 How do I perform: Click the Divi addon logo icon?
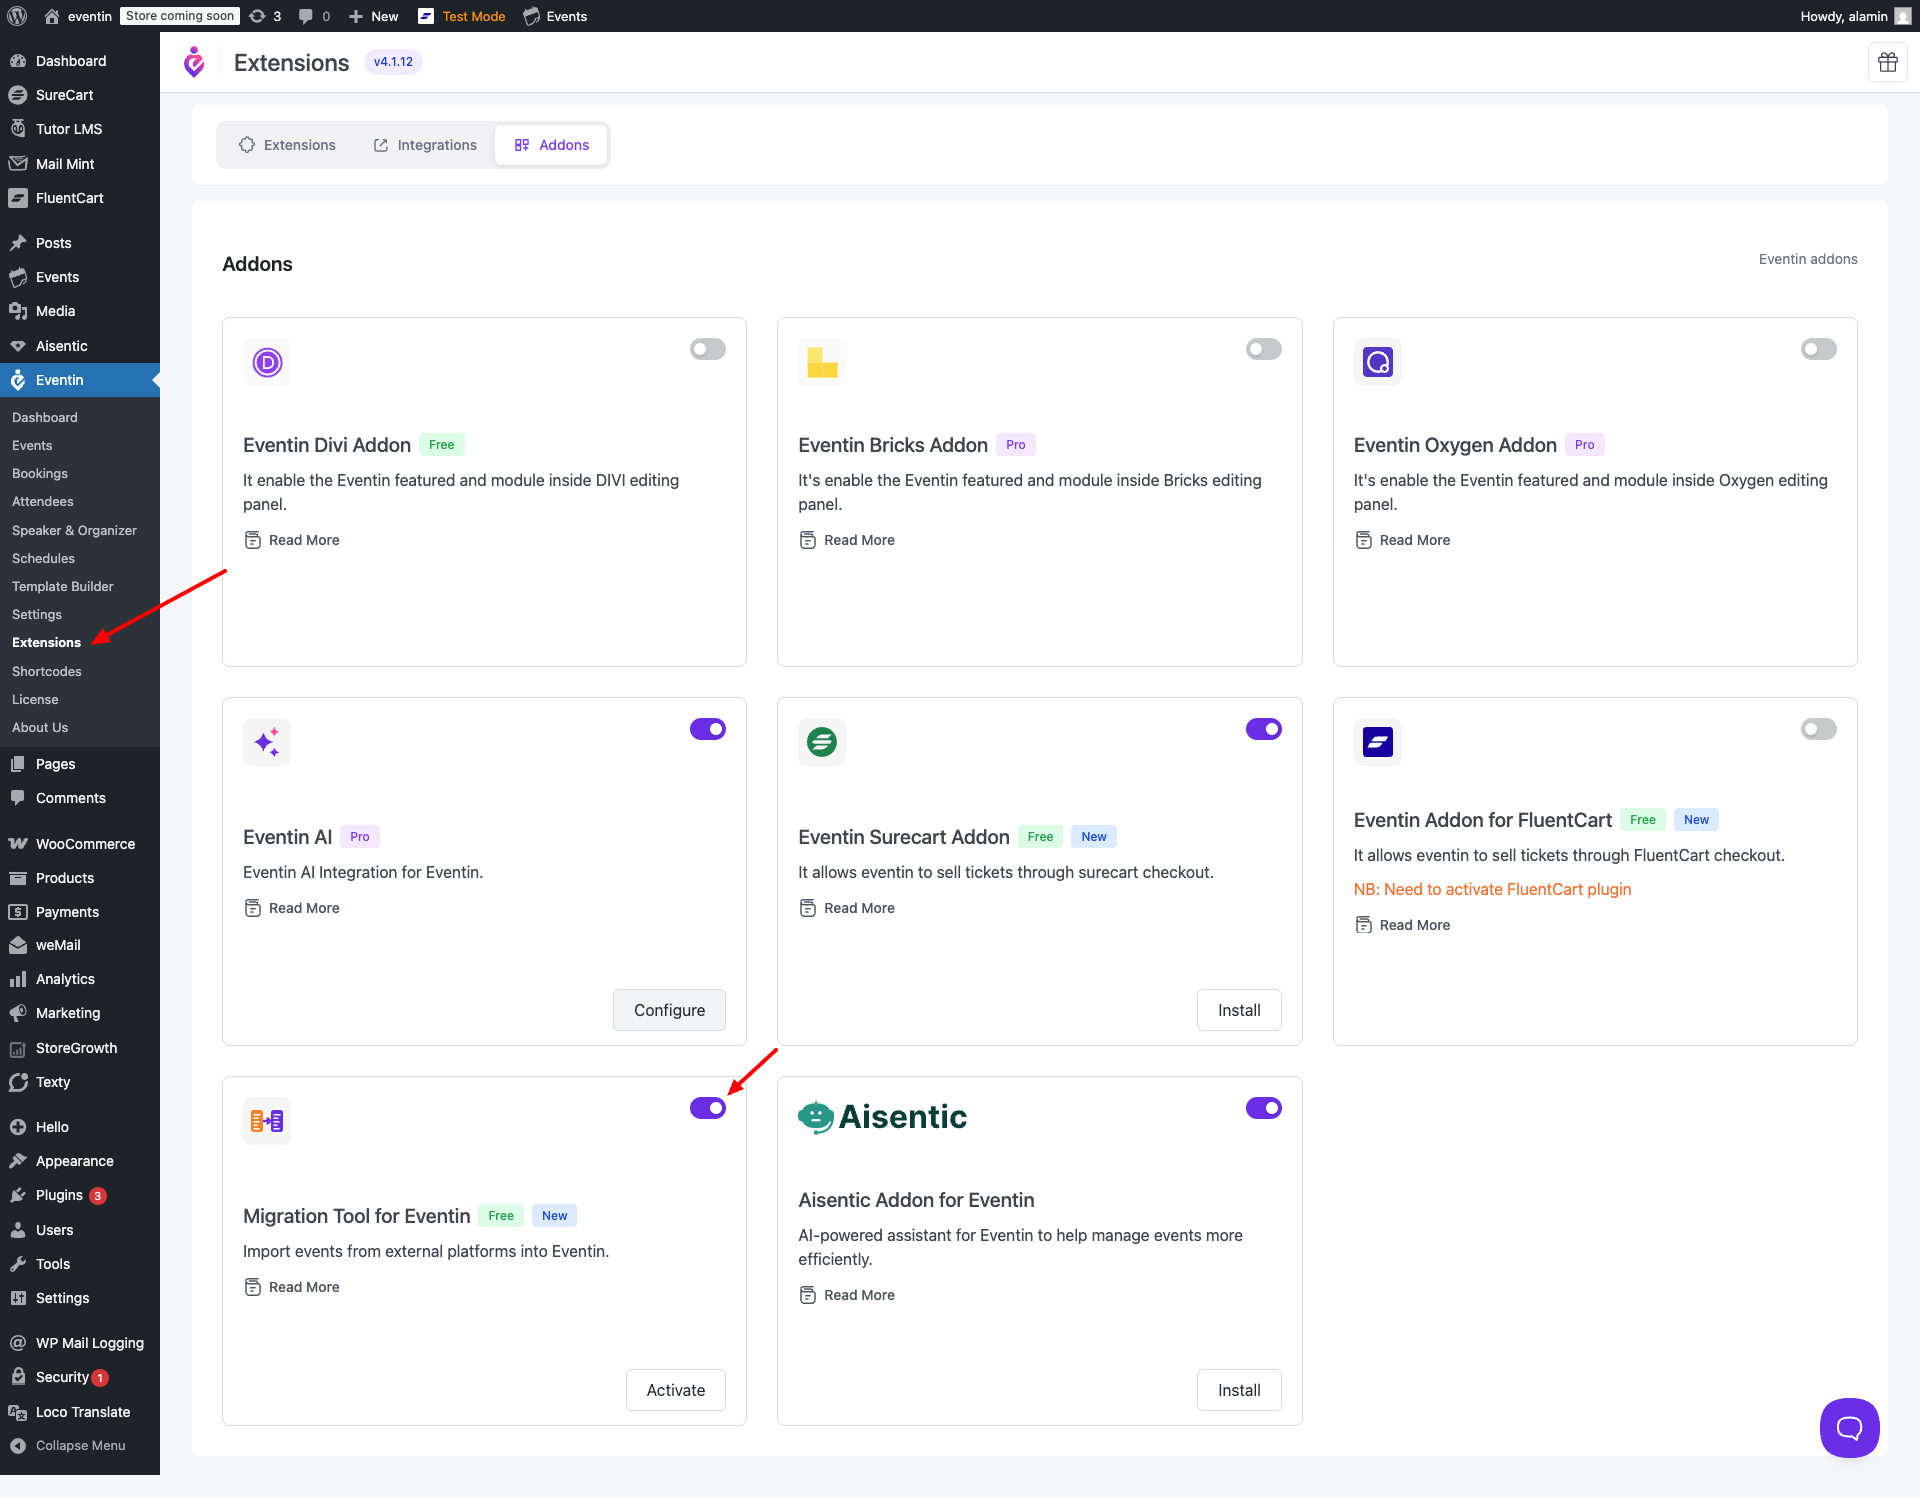coord(267,362)
